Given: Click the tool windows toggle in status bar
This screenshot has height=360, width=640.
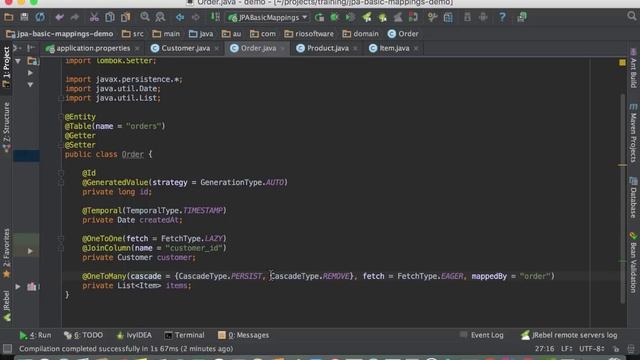Looking at the screenshot, I should [x=7, y=349].
